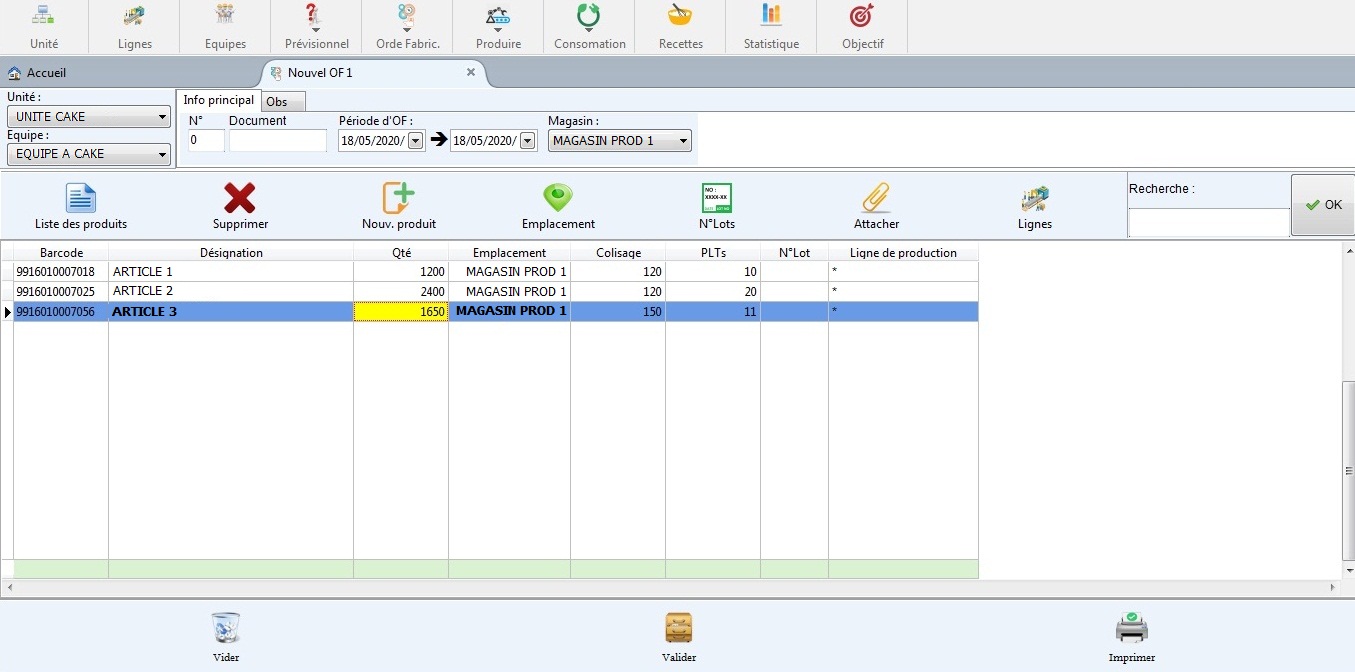The height and width of the screenshot is (672, 1355).
Task: Switch to the Accueil tab
Action: point(46,73)
